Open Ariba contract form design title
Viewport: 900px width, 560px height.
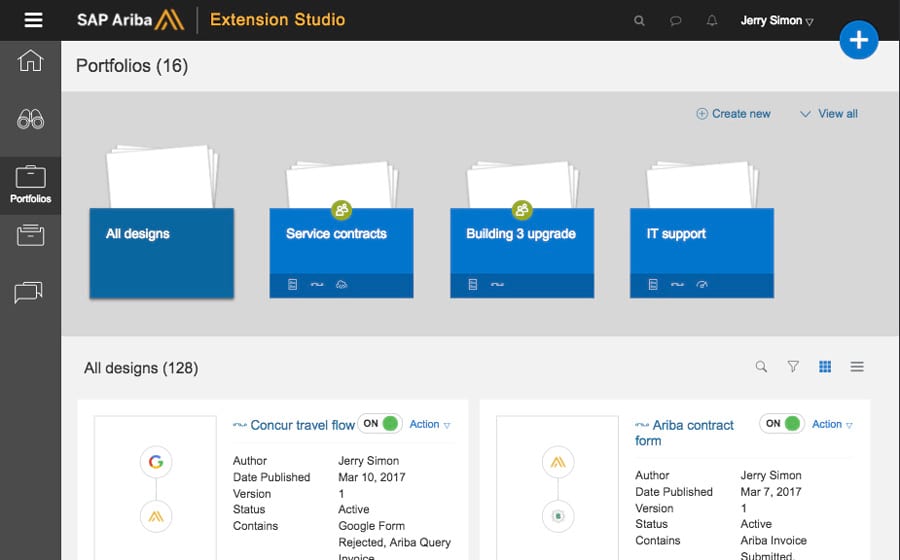pos(684,433)
